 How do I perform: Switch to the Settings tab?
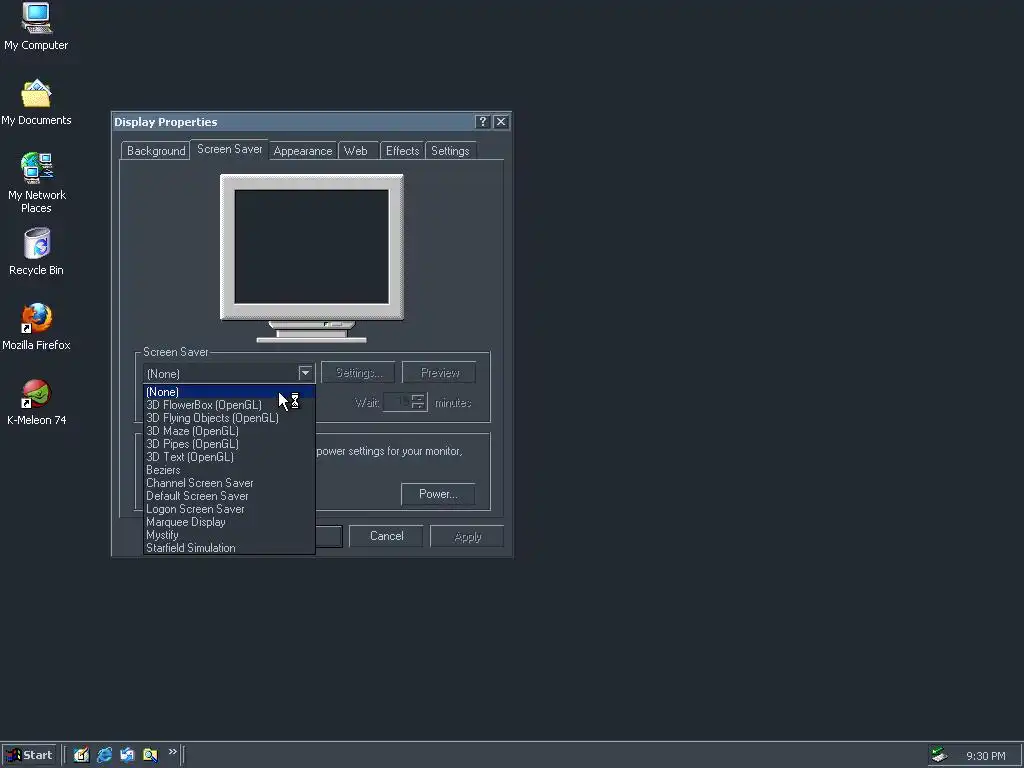pos(450,151)
